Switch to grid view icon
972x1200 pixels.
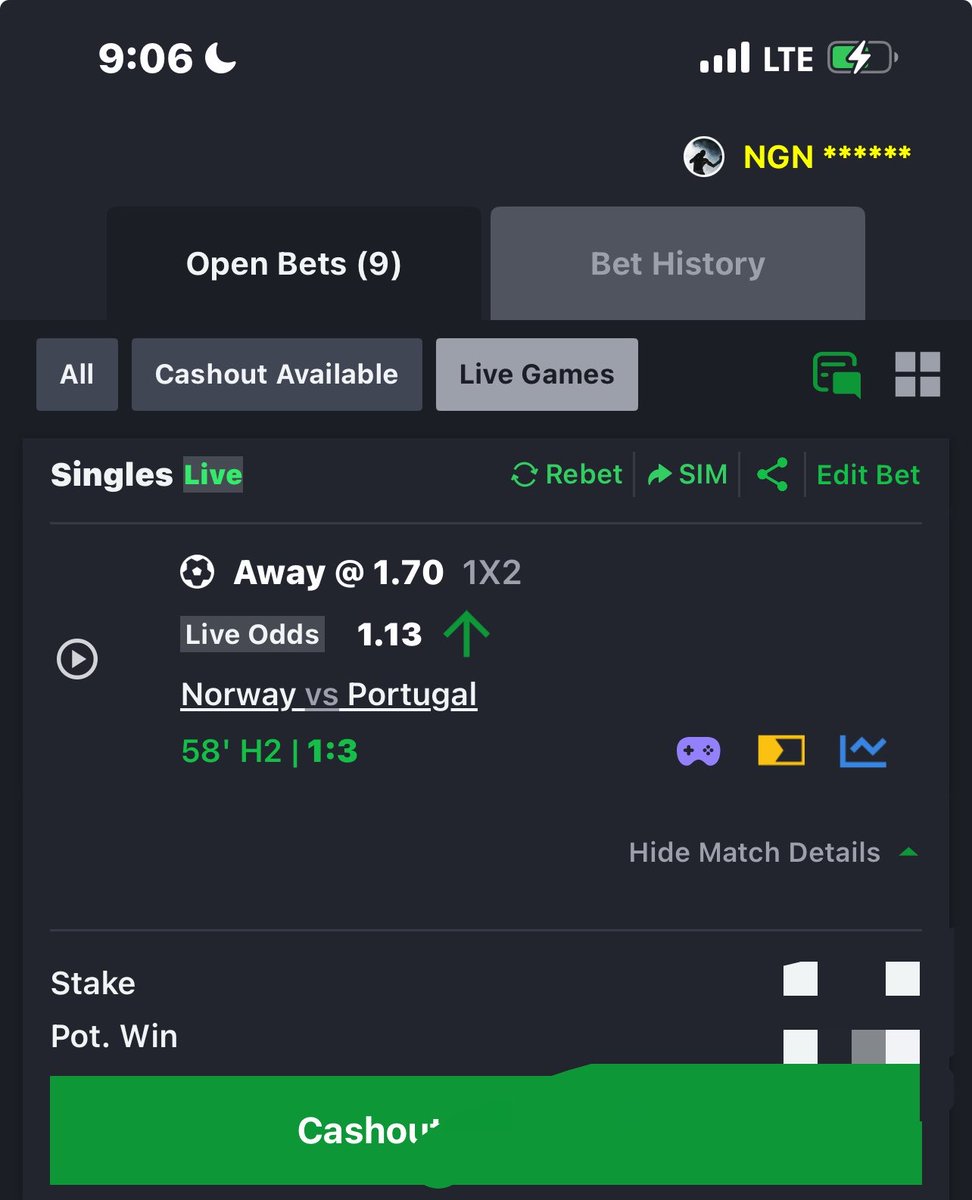point(917,375)
